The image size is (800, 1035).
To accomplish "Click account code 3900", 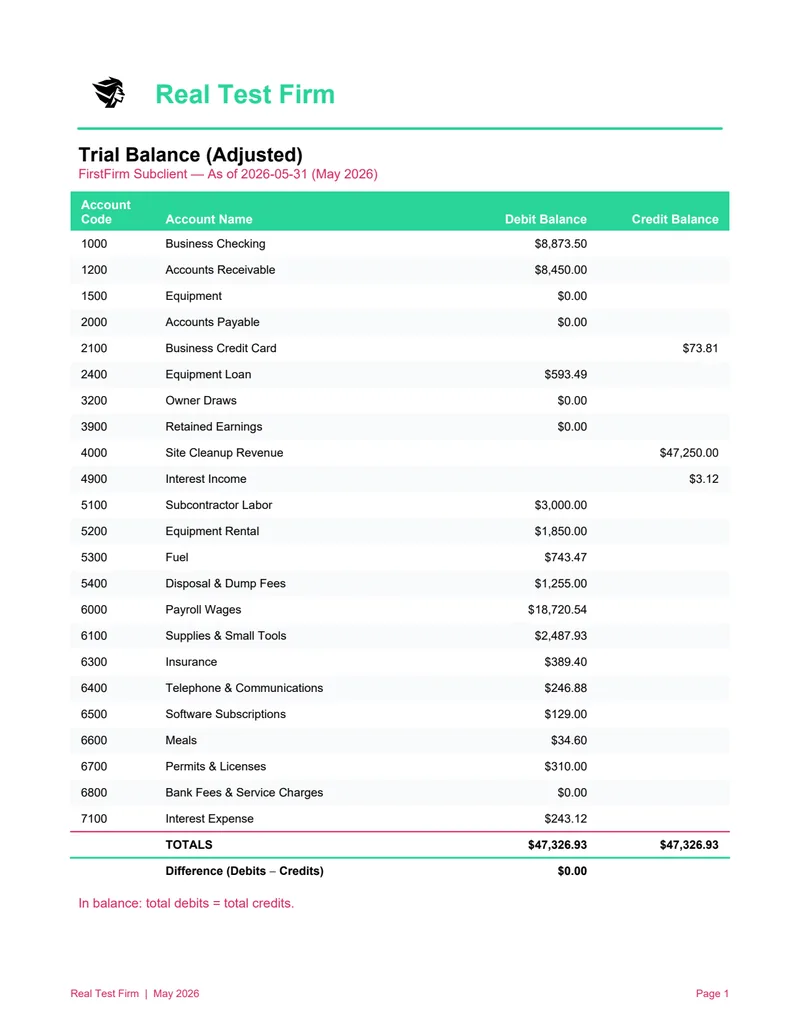I will [94, 426].
